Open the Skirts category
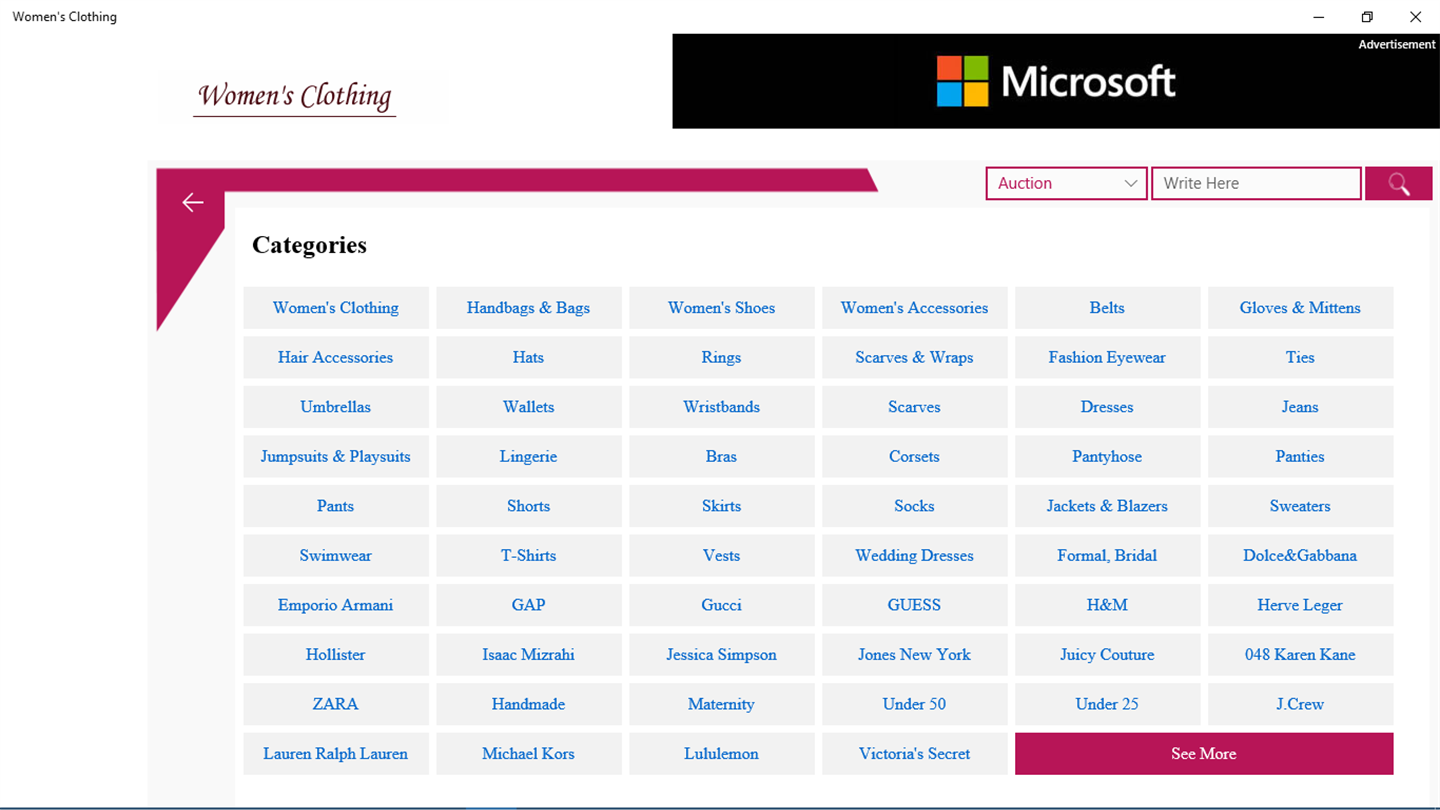 [722, 506]
